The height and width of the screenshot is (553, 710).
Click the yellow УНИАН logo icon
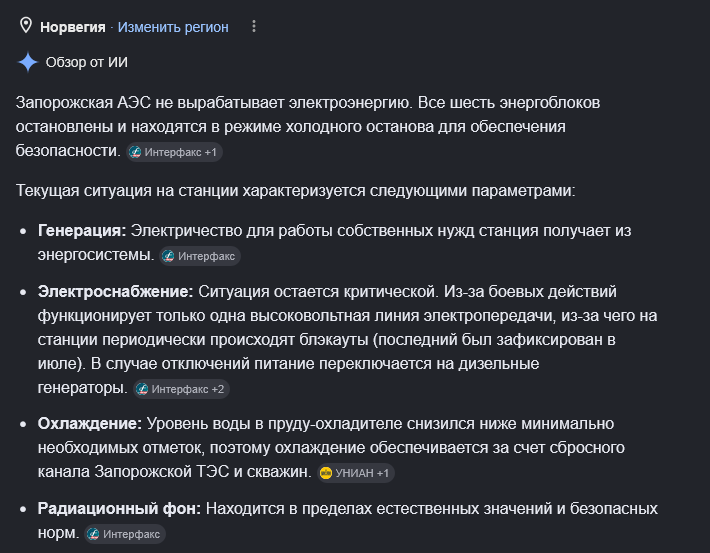(x=326, y=473)
